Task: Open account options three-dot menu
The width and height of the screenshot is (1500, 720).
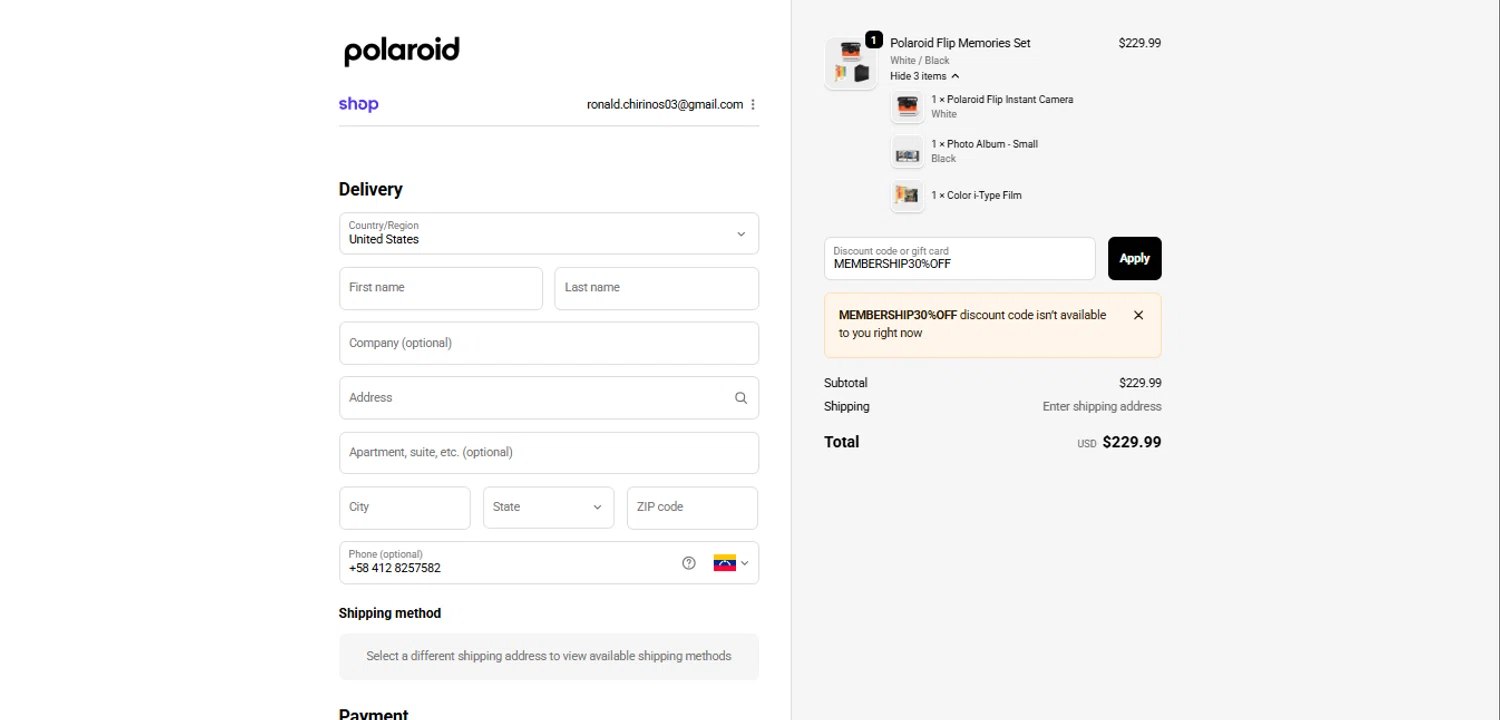Action: pyautogui.click(x=753, y=105)
